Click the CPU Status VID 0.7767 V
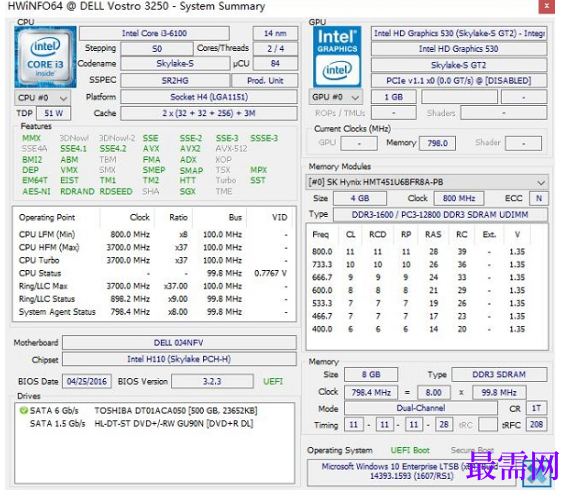 pyautogui.click(x=270, y=273)
